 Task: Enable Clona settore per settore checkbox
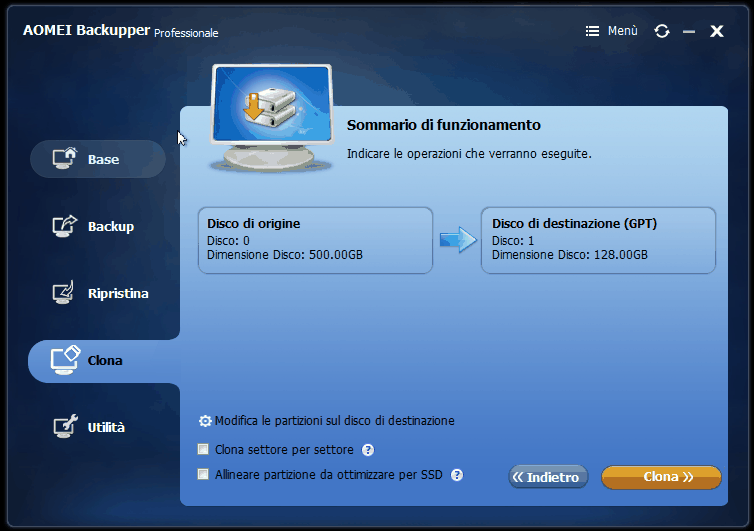point(203,449)
